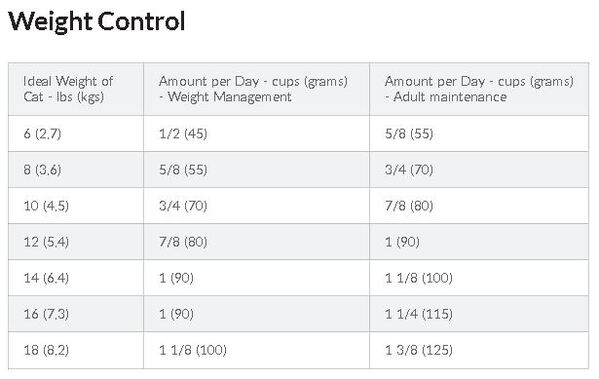Click the 3/4 (70) adult maintenance cell
The width and height of the screenshot is (599, 379).
click(479, 170)
